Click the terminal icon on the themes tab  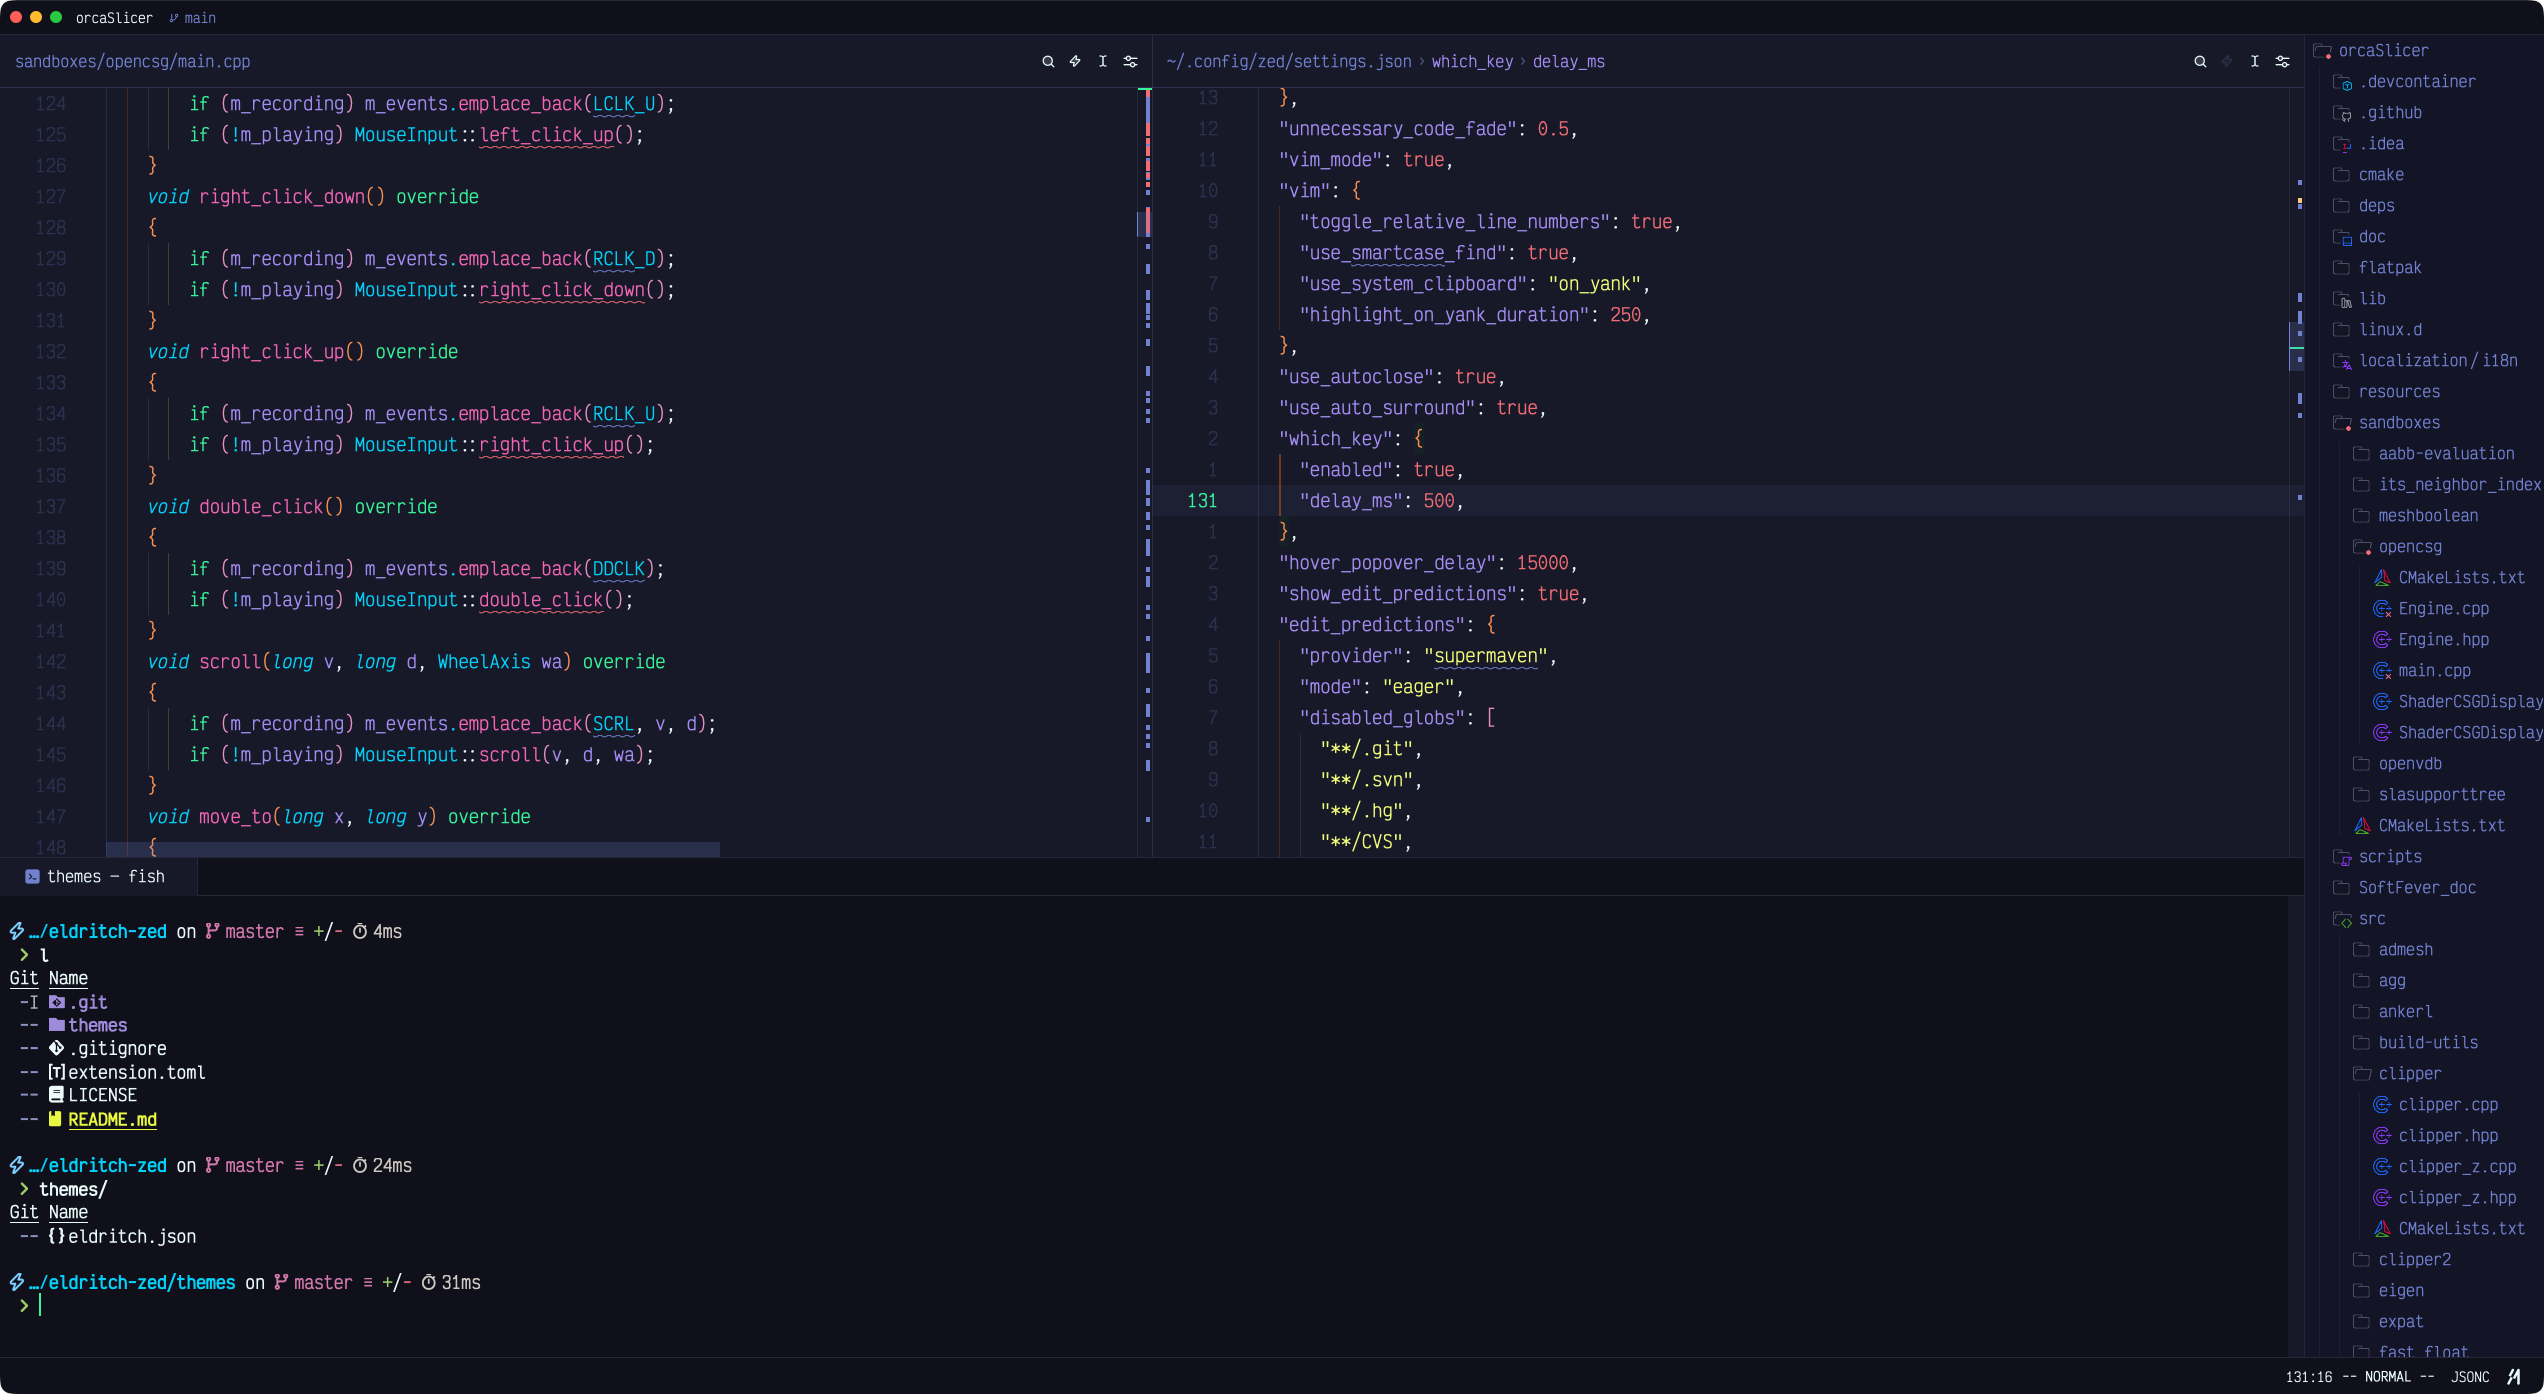tap(32, 877)
